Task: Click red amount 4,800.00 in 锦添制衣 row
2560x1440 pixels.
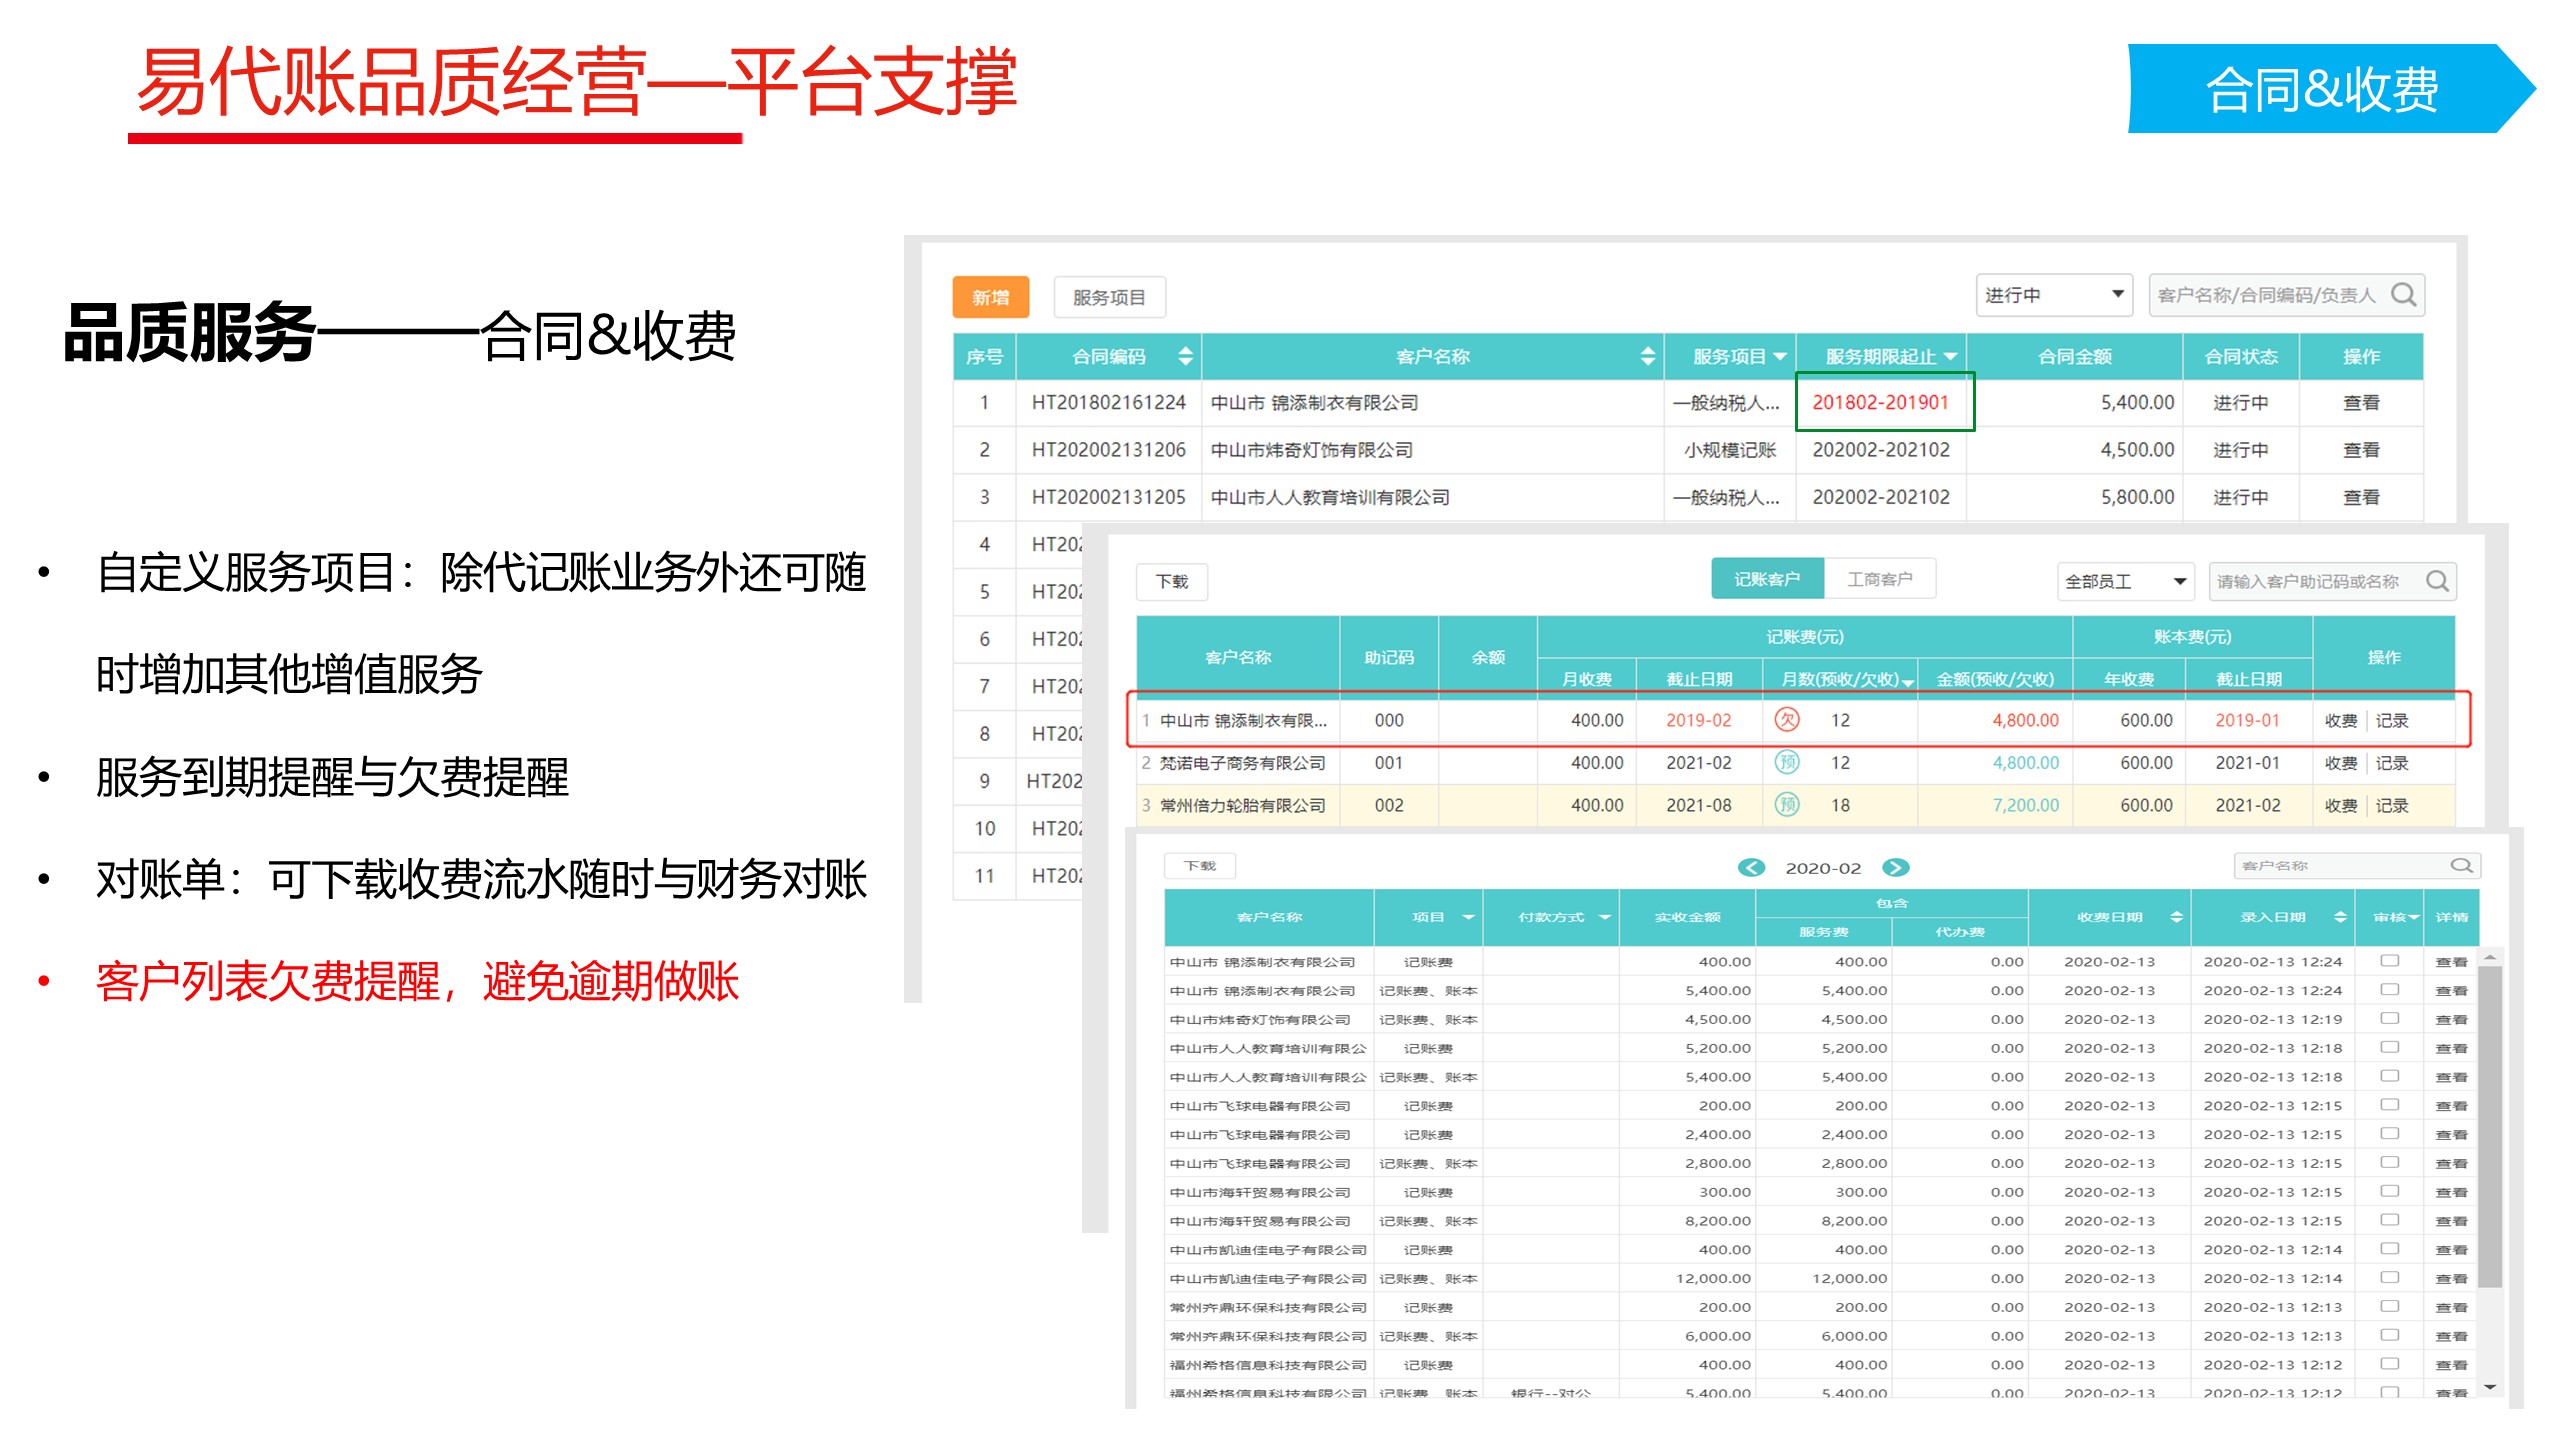Action: pyautogui.click(x=2025, y=720)
